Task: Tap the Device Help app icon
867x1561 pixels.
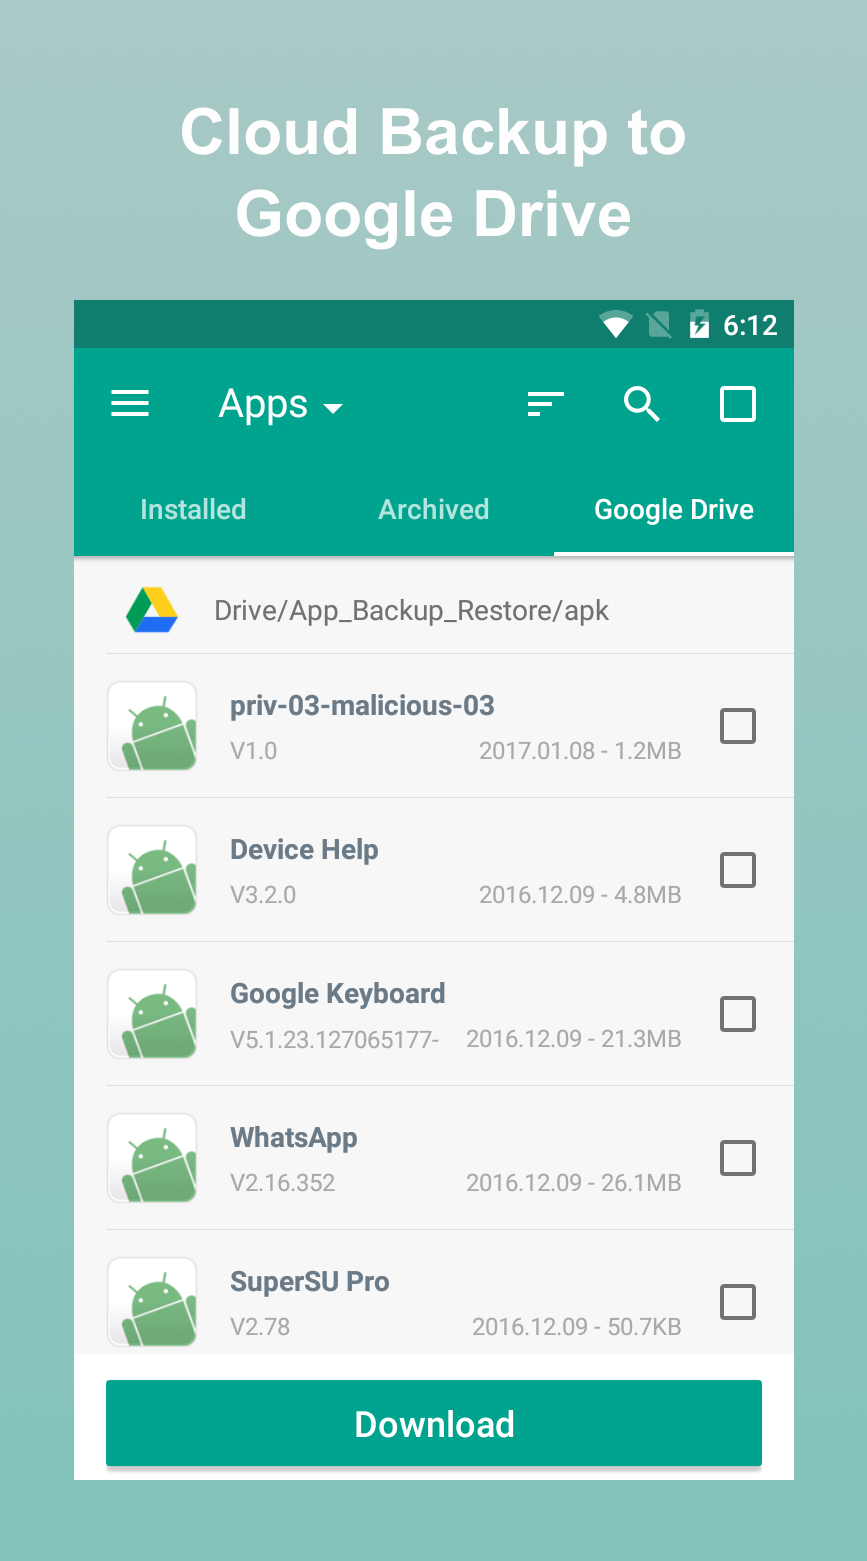Action: coord(152,870)
